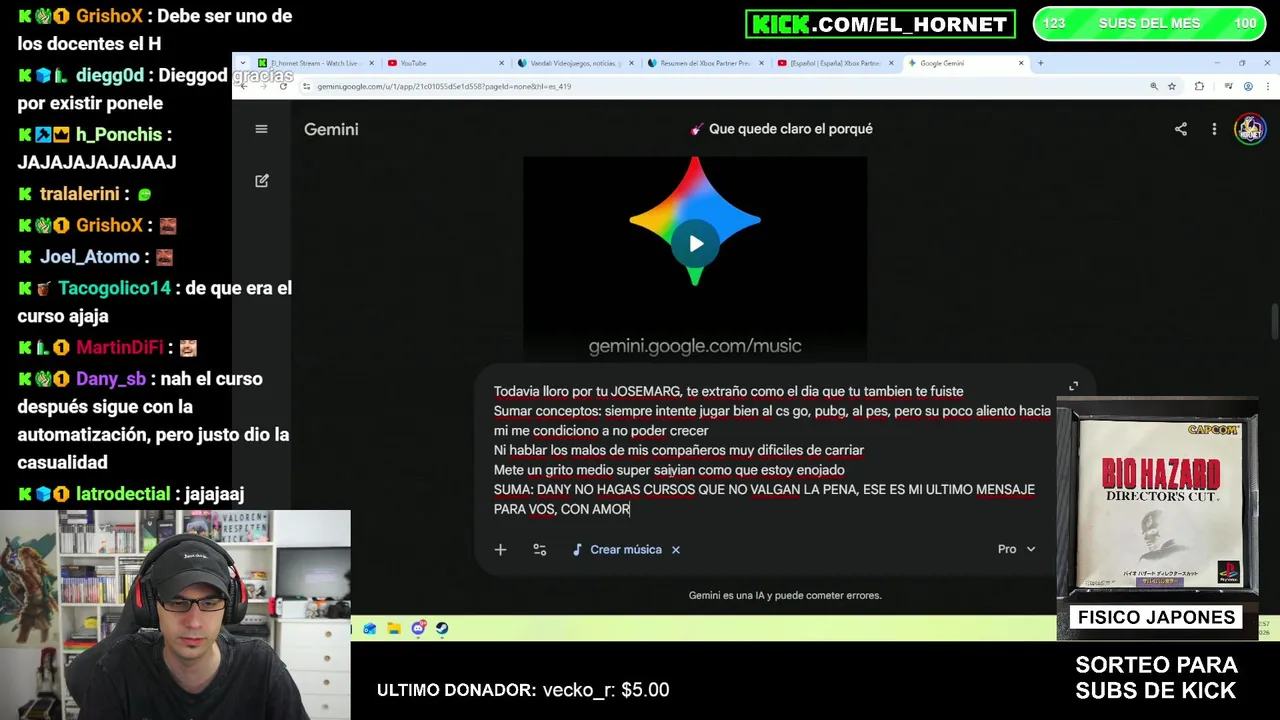Open the media control icon in toolbar
The height and width of the screenshot is (720, 1280).
1228,86
